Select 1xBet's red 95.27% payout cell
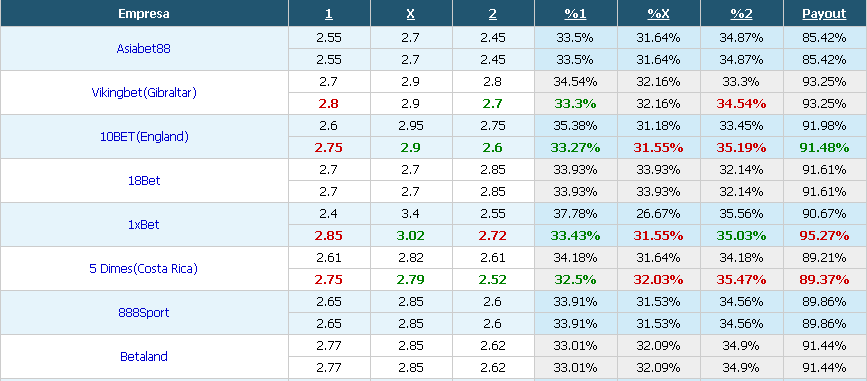 click(824, 236)
